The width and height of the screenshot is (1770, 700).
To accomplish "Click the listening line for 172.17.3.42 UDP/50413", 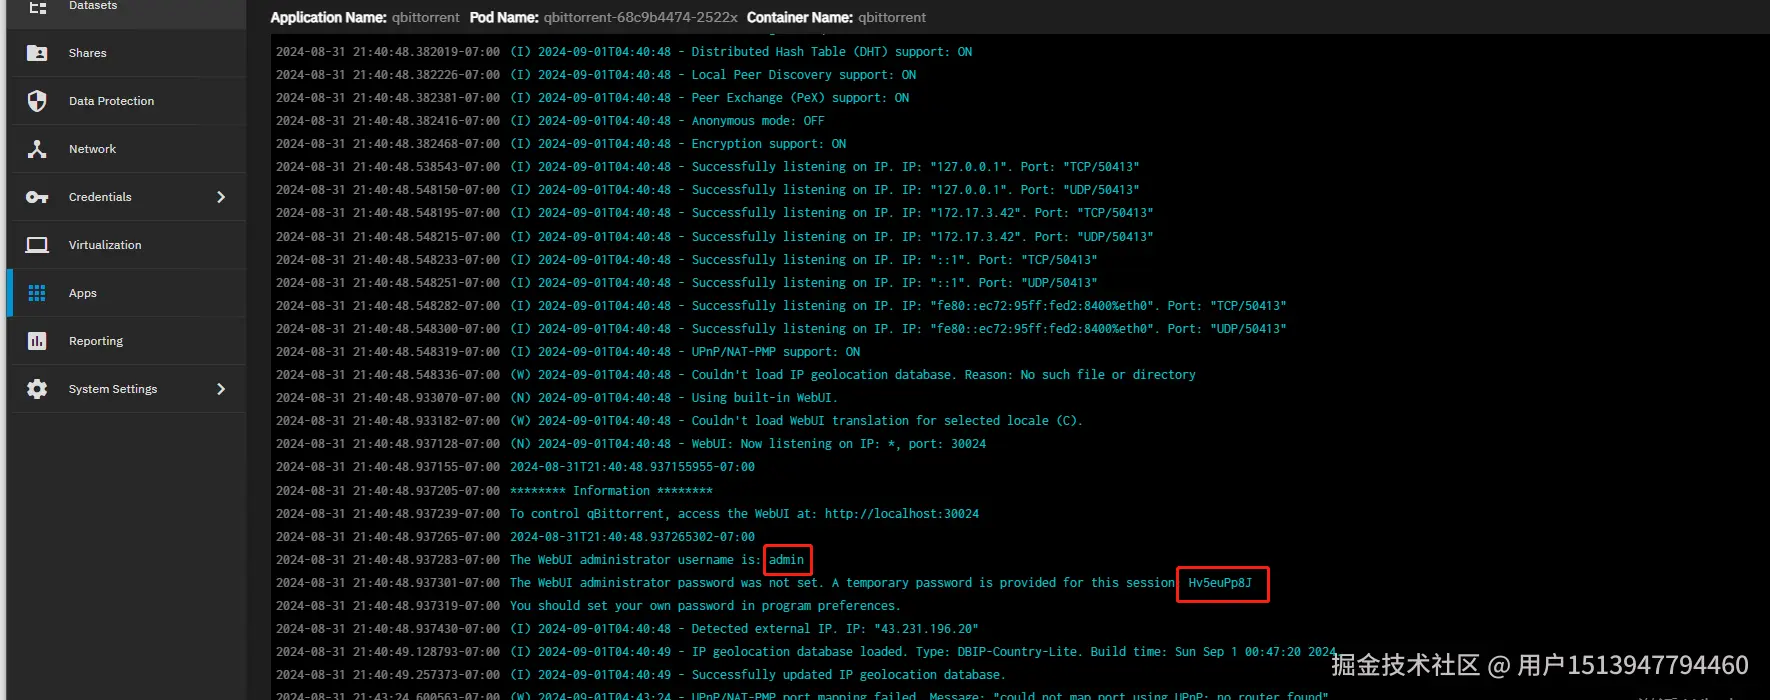I will (715, 237).
